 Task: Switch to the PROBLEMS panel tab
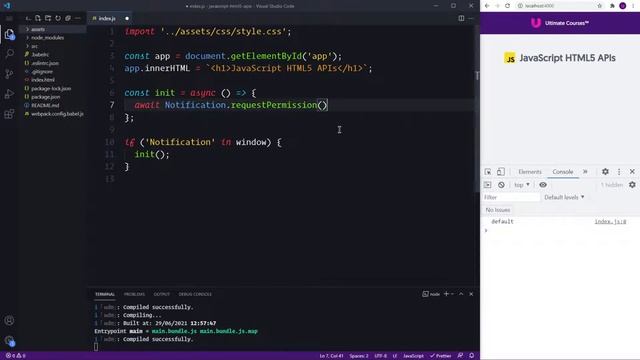tap(134, 294)
